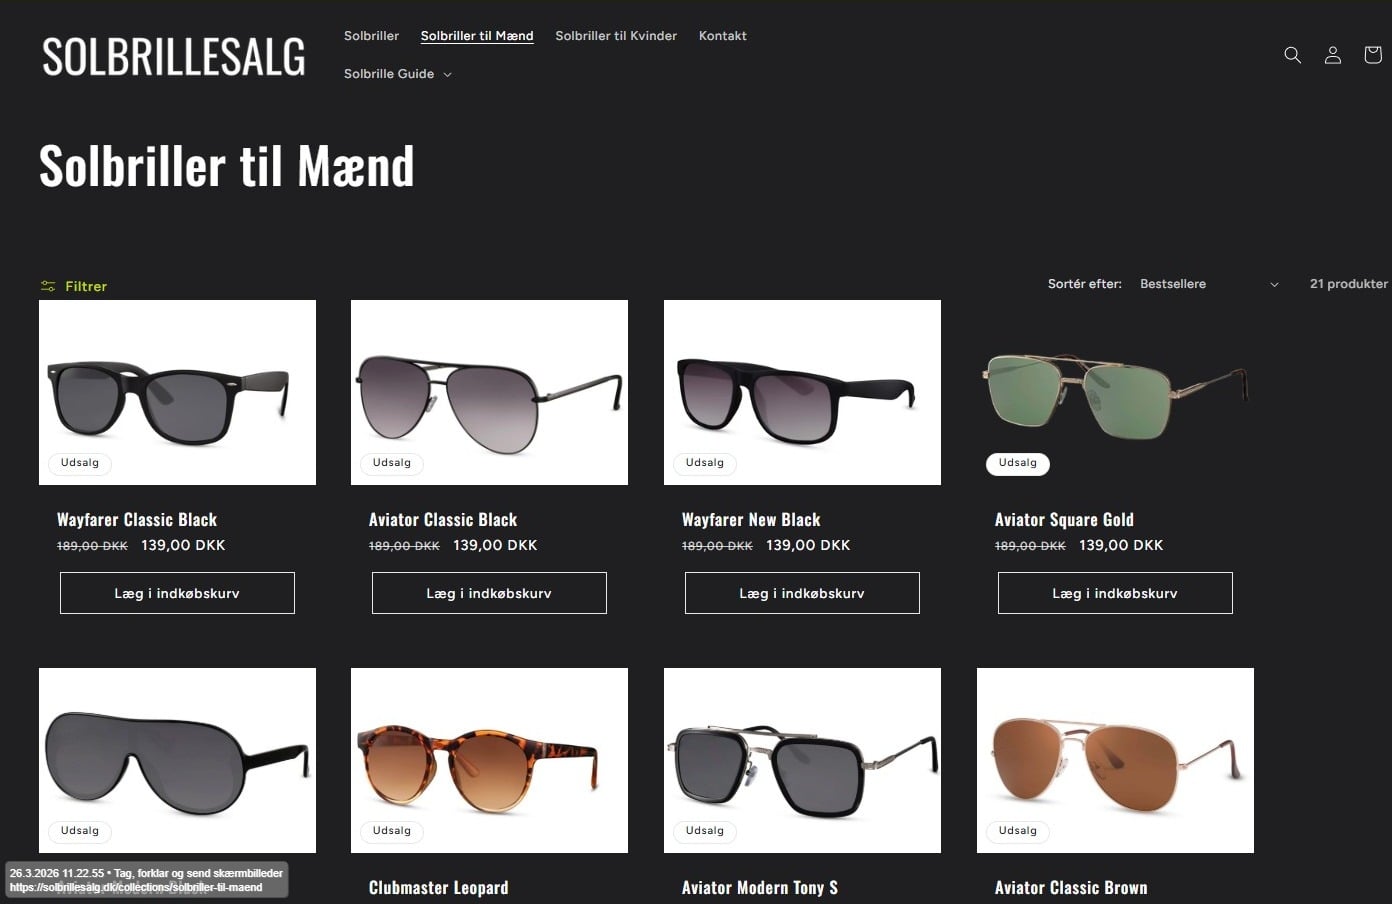
Task: Add Wayfarer Classic Black to cart
Action: point(177,593)
